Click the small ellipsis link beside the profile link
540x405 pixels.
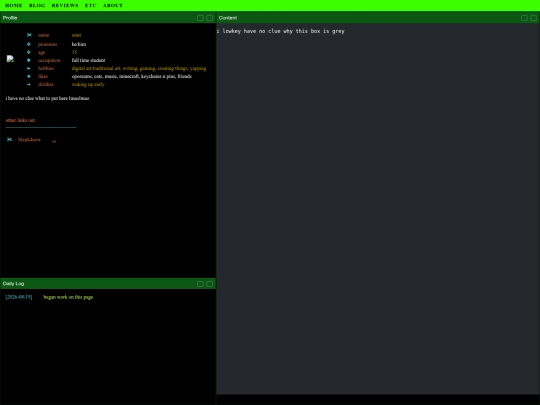pos(54,141)
